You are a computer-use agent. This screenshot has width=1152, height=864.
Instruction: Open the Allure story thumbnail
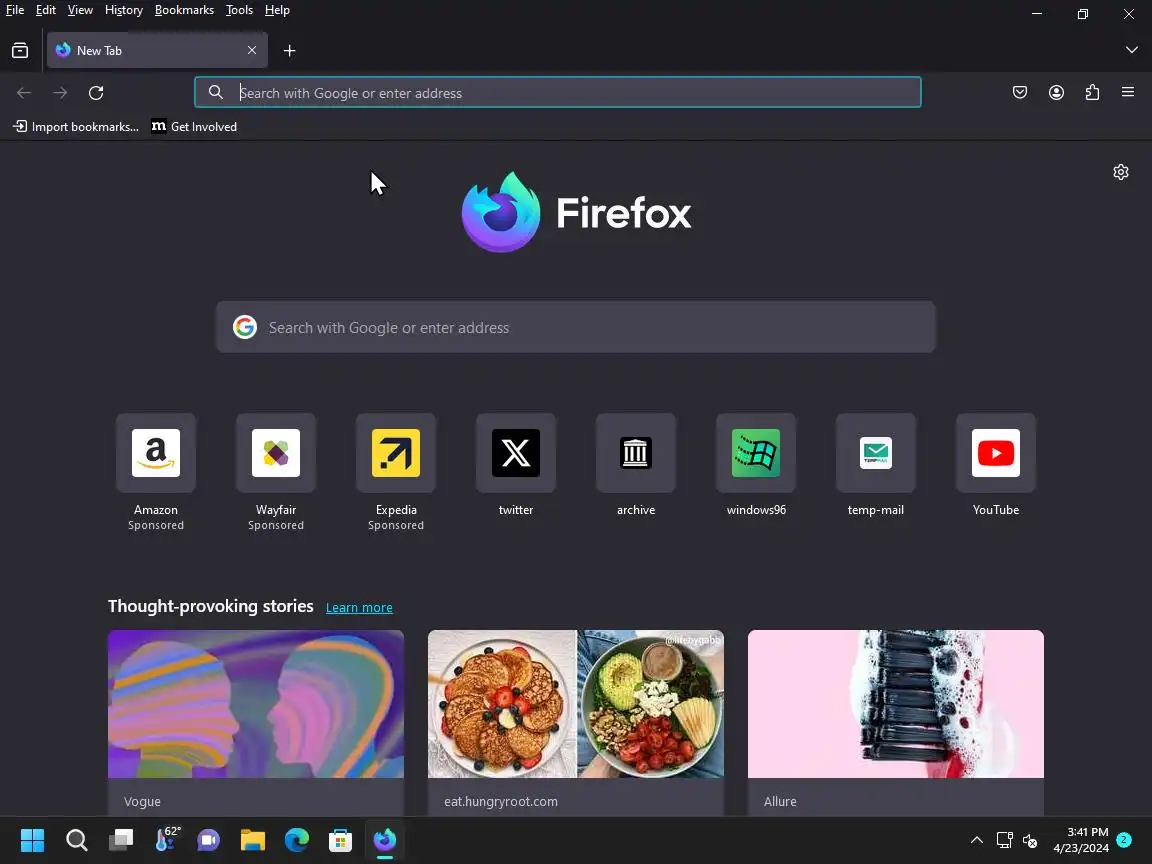pos(896,704)
